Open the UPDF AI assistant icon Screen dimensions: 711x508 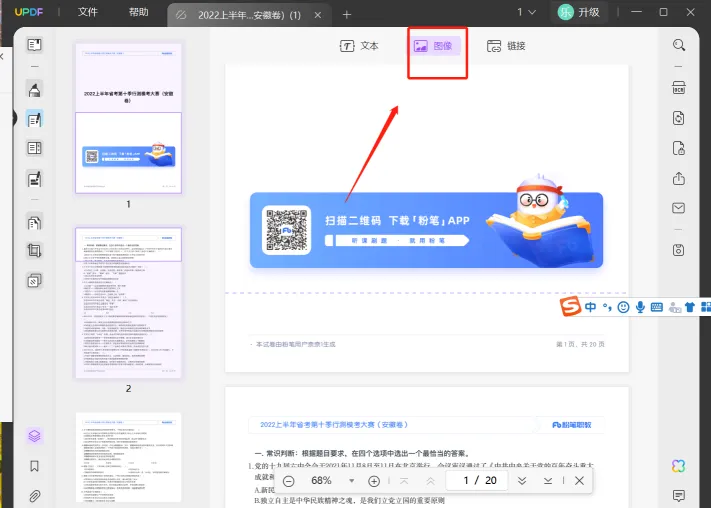click(x=679, y=466)
